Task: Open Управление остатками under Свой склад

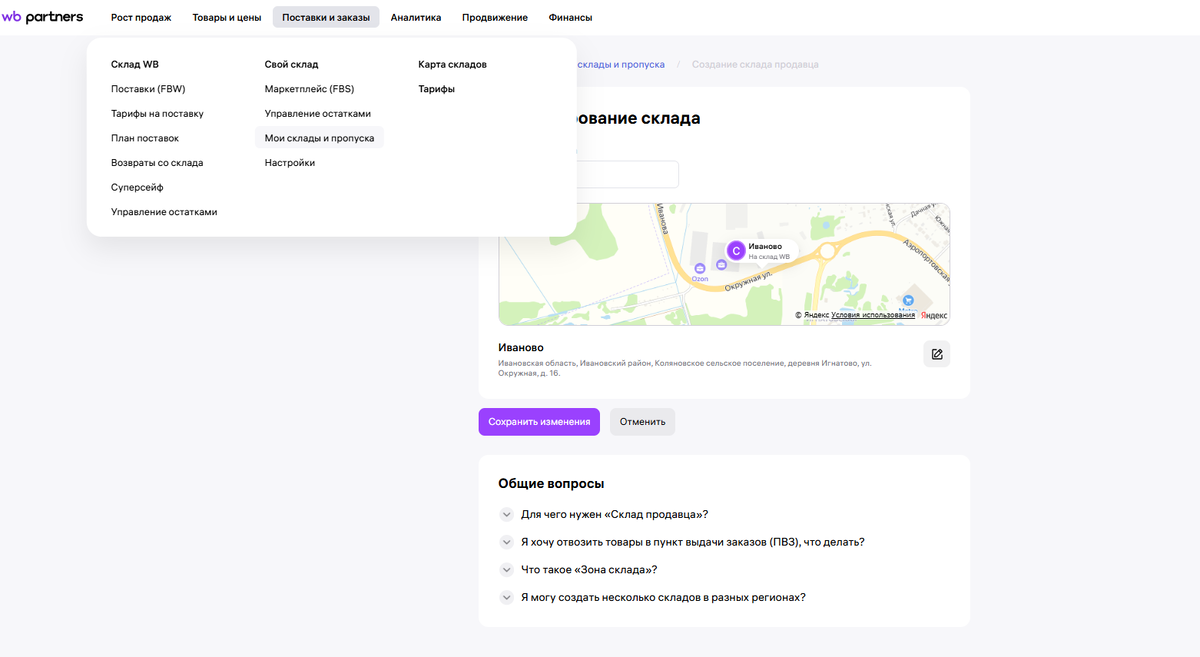Action: click(318, 114)
